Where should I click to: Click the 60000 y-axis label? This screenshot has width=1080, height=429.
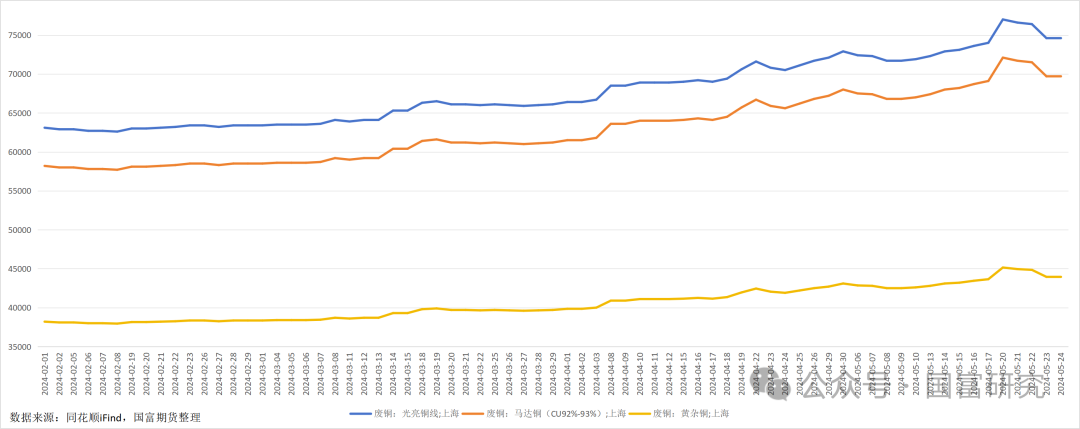(19, 152)
